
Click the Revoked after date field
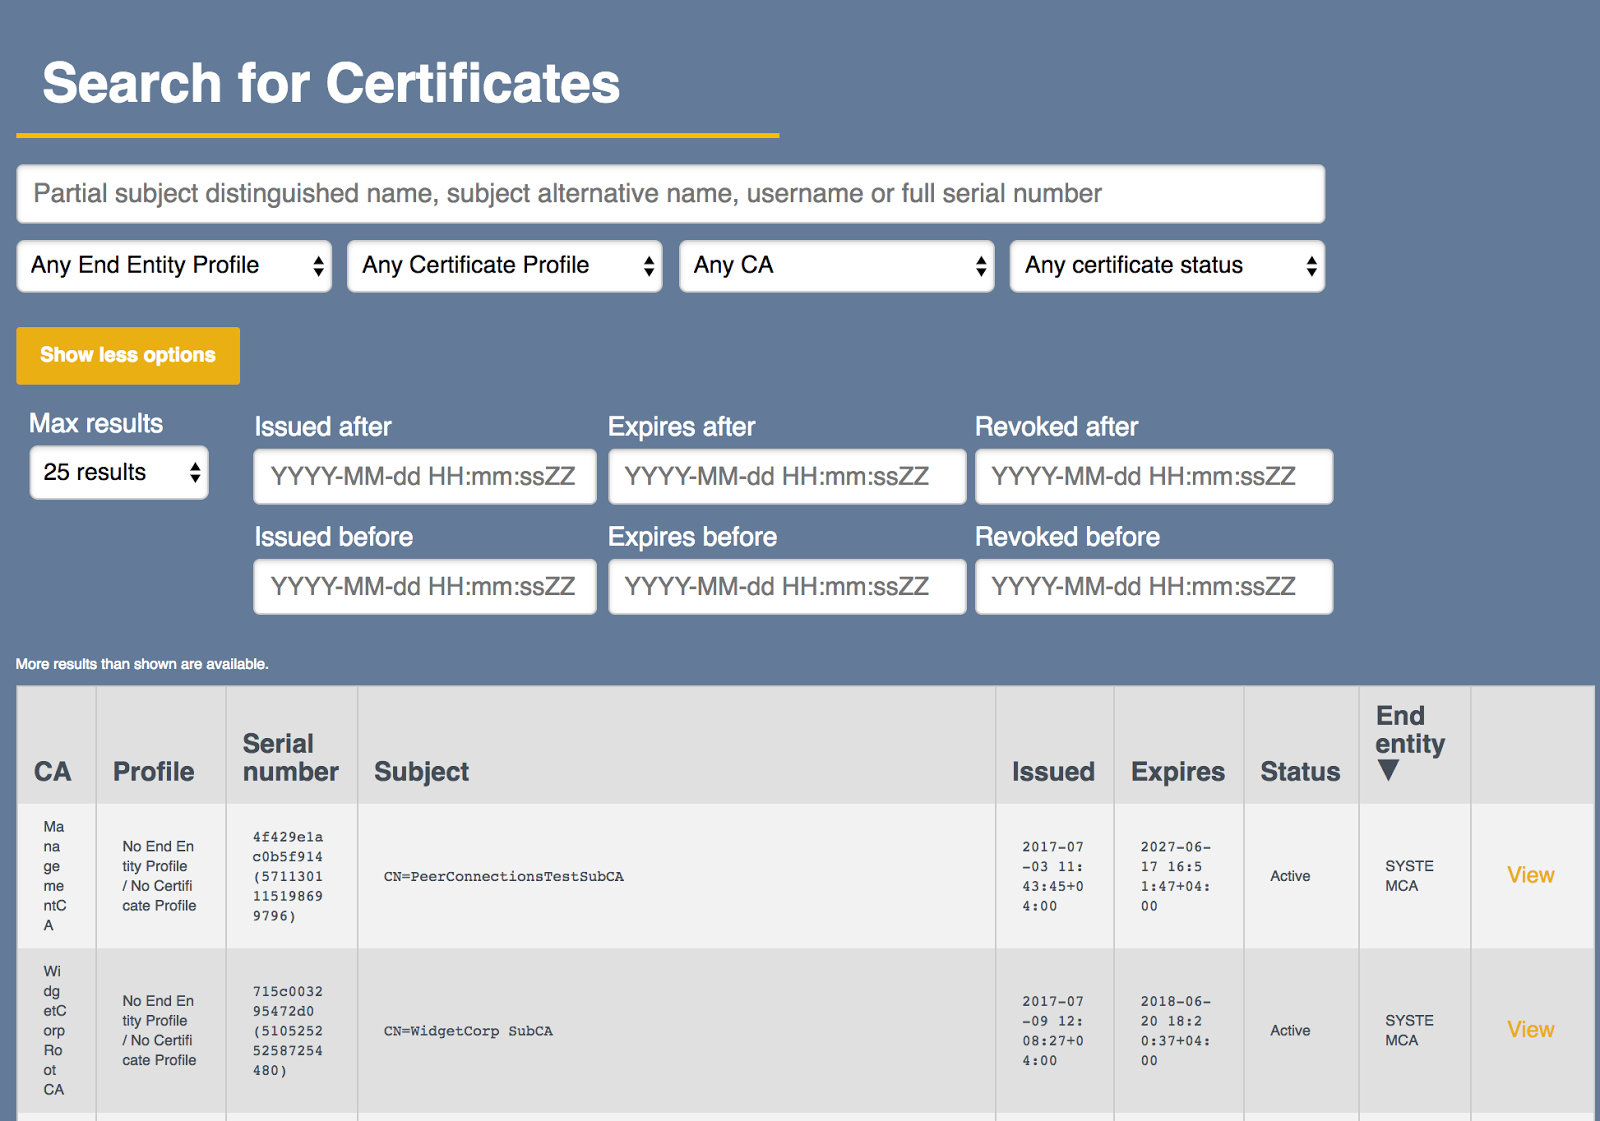[1153, 476]
